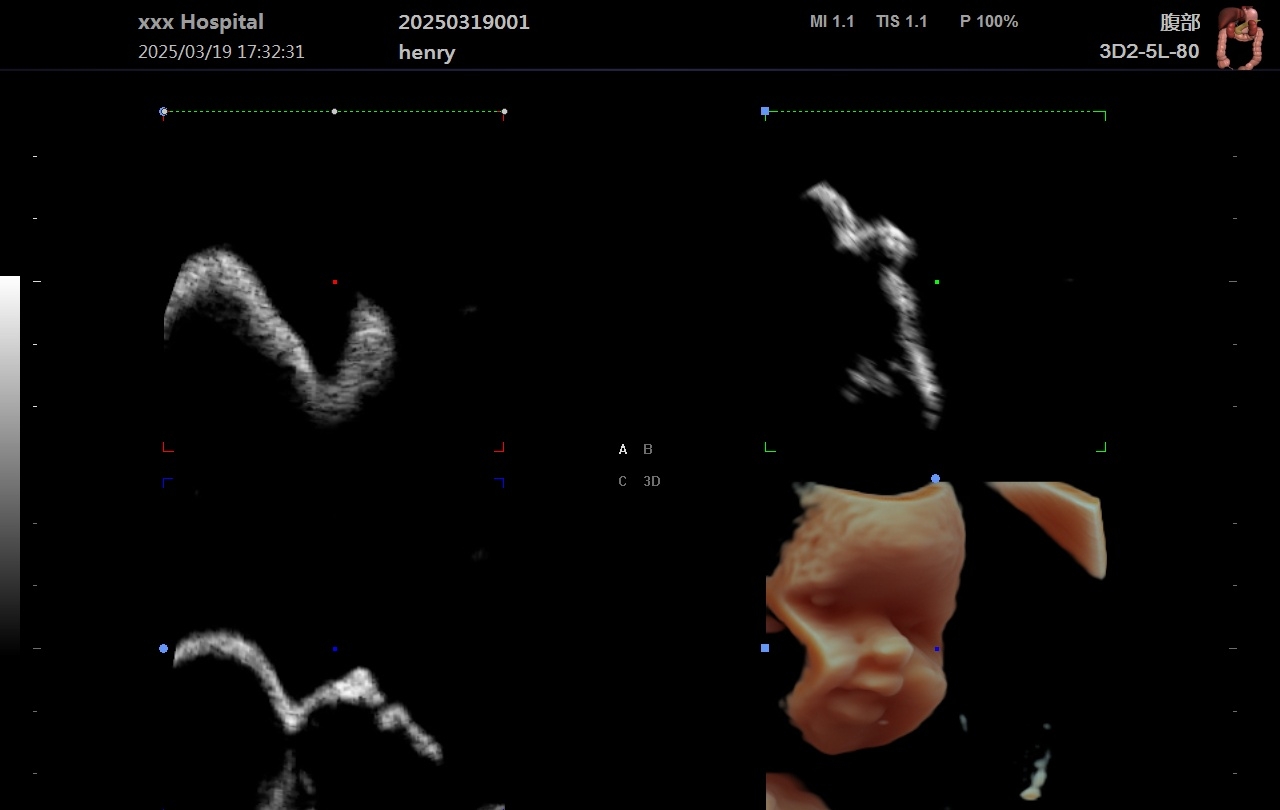Click the xxx Hospital title text

pos(201,22)
